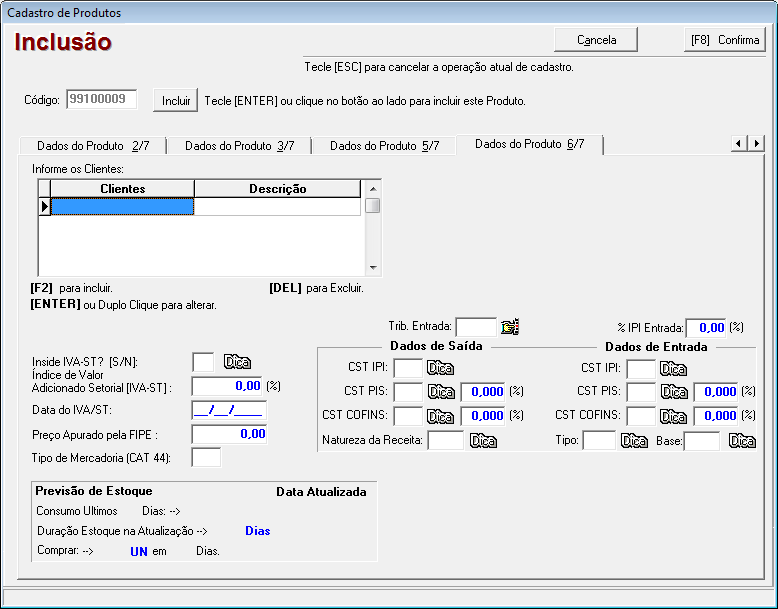Click the lookup icon beside Trib. Entrada
This screenshot has height=609, width=778.
tap(510, 327)
